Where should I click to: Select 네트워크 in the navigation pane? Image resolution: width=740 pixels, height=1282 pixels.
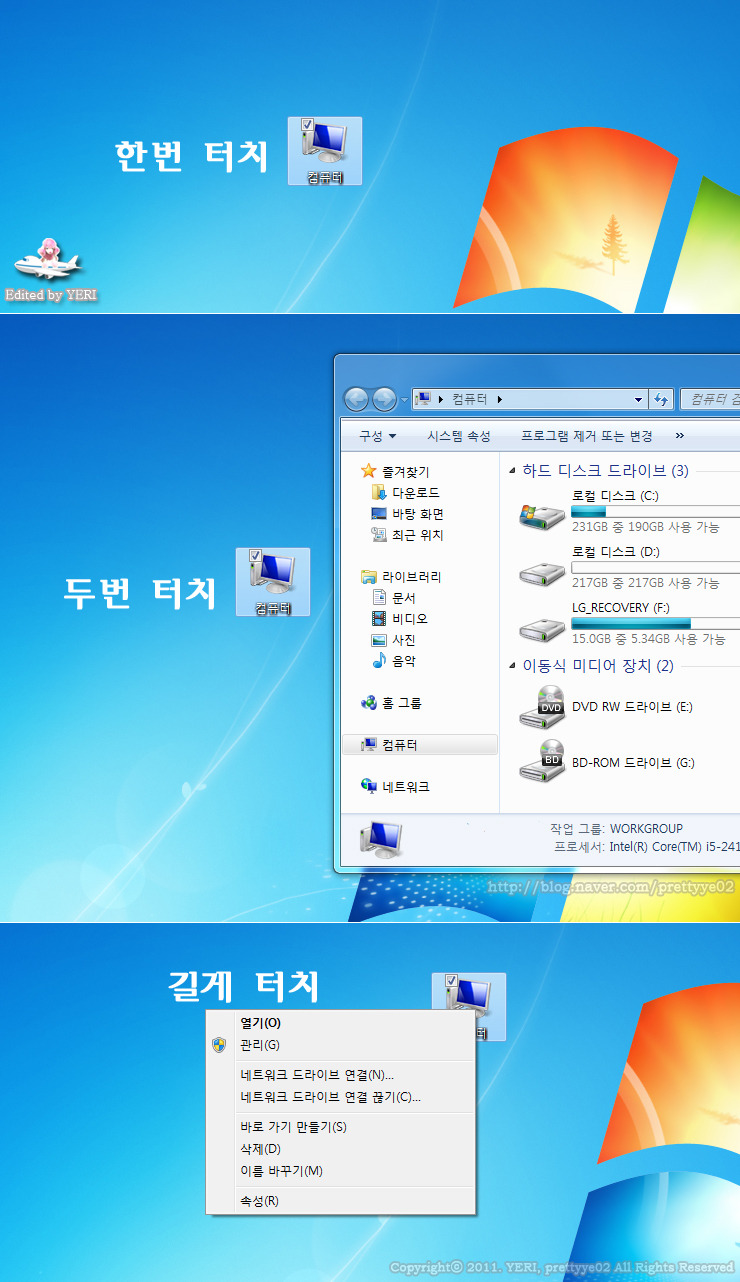click(x=395, y=787)
